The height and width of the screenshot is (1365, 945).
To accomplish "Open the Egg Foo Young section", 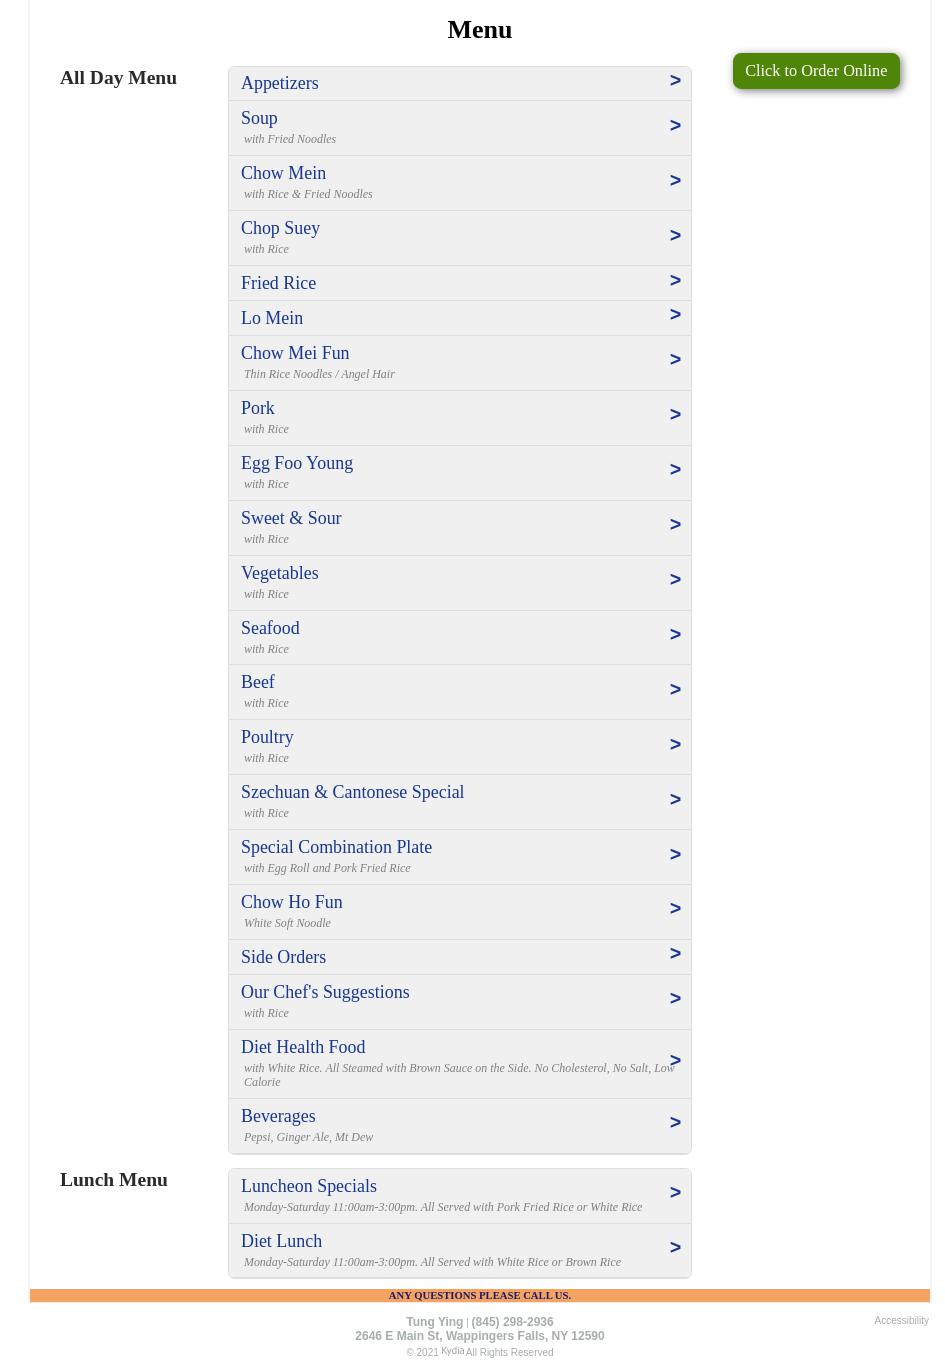I will [x=297, y=463].
